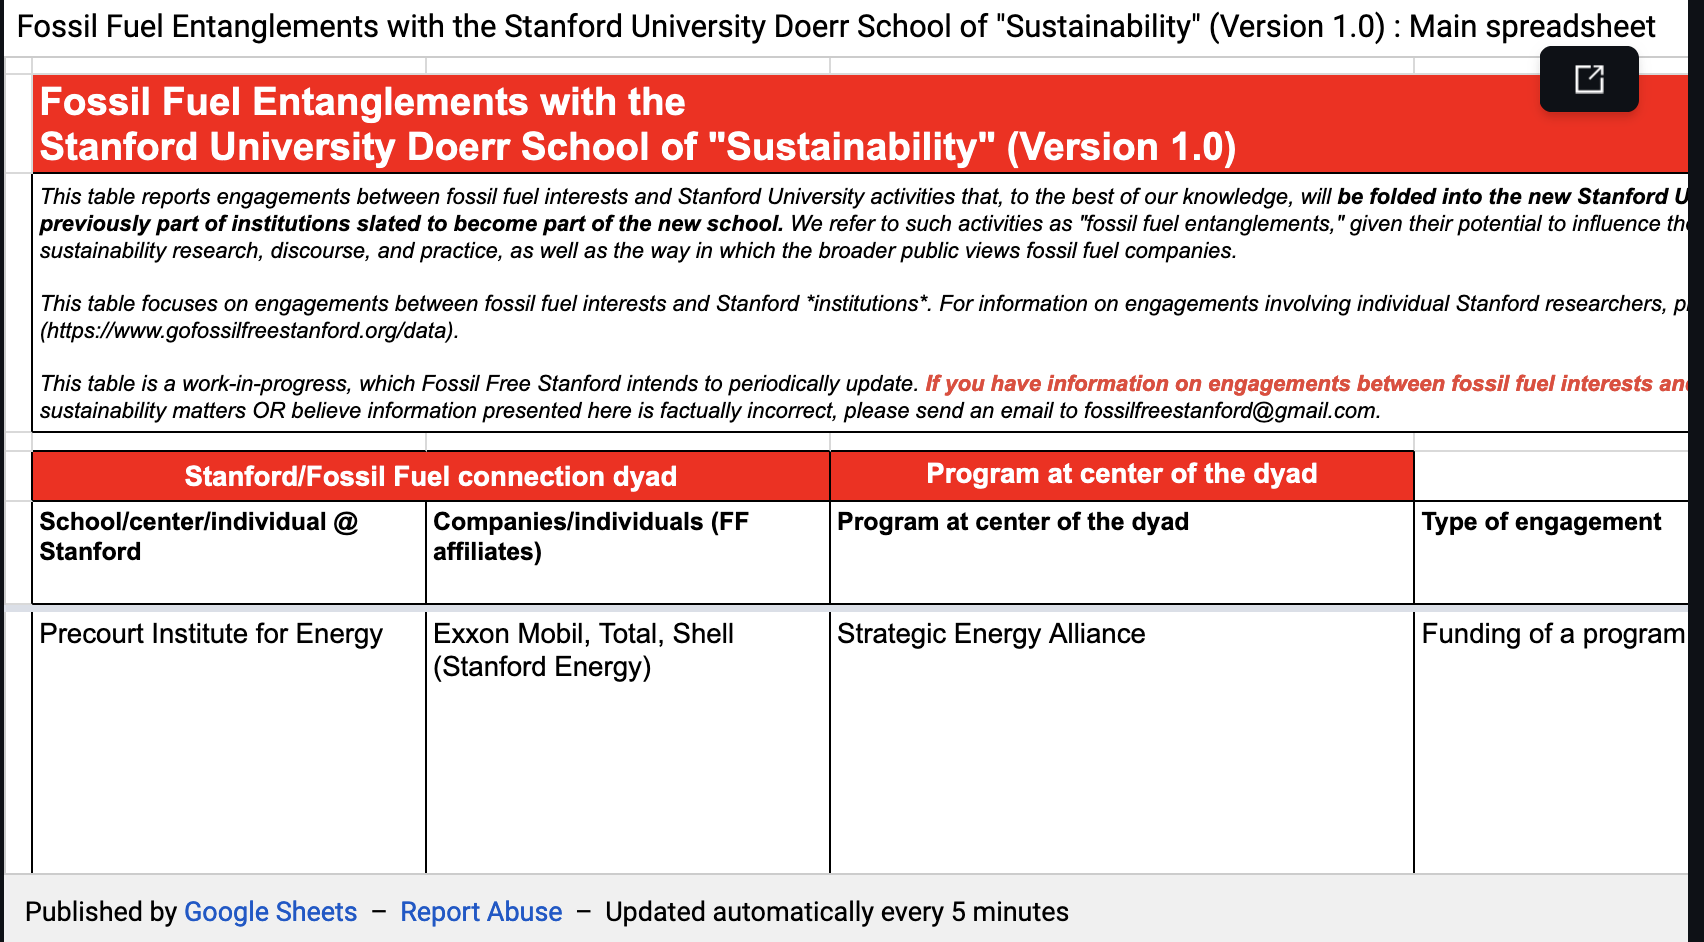Select the 'Exxon Mobil, Total, Shell' cell
Screen dimensions: 1704x942
pos(628,740)
